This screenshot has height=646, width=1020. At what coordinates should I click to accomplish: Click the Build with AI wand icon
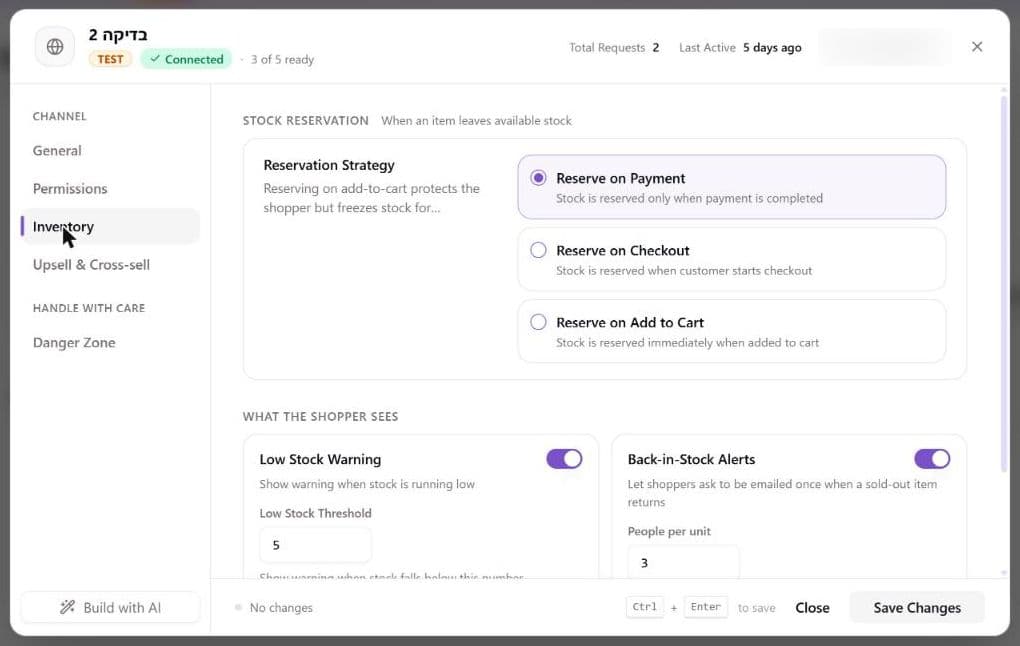67,607
